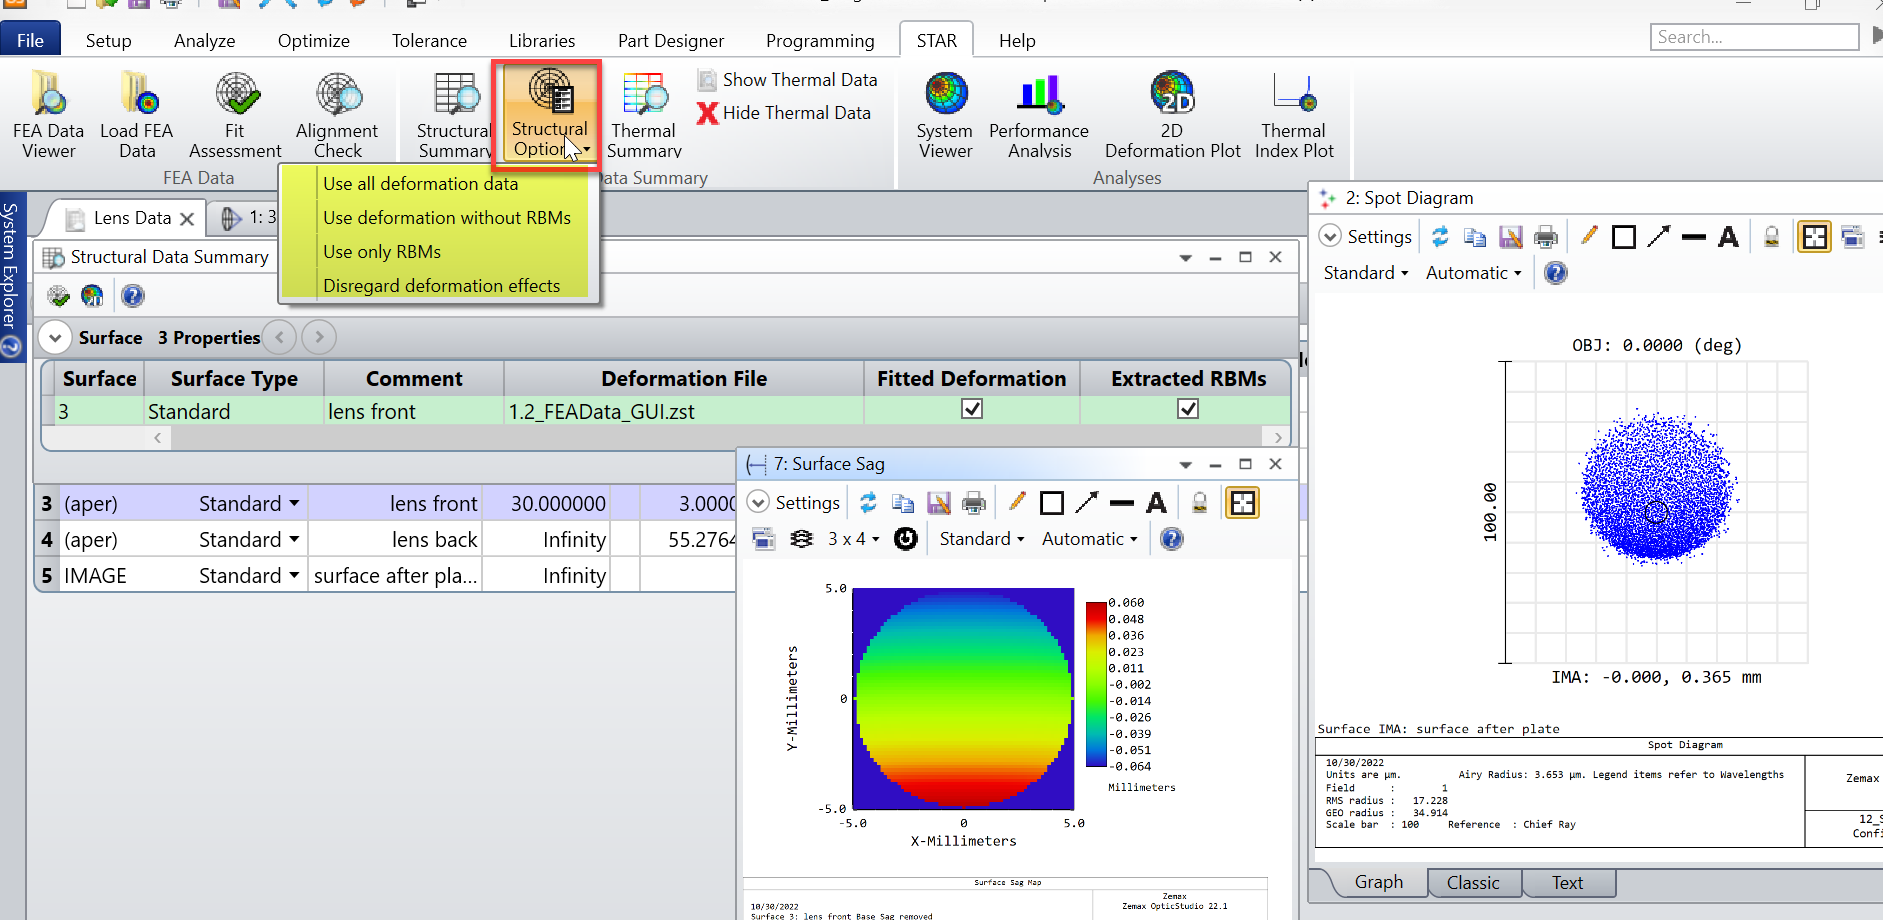Open the FEA Data Viewer

(x=48, y=114)
